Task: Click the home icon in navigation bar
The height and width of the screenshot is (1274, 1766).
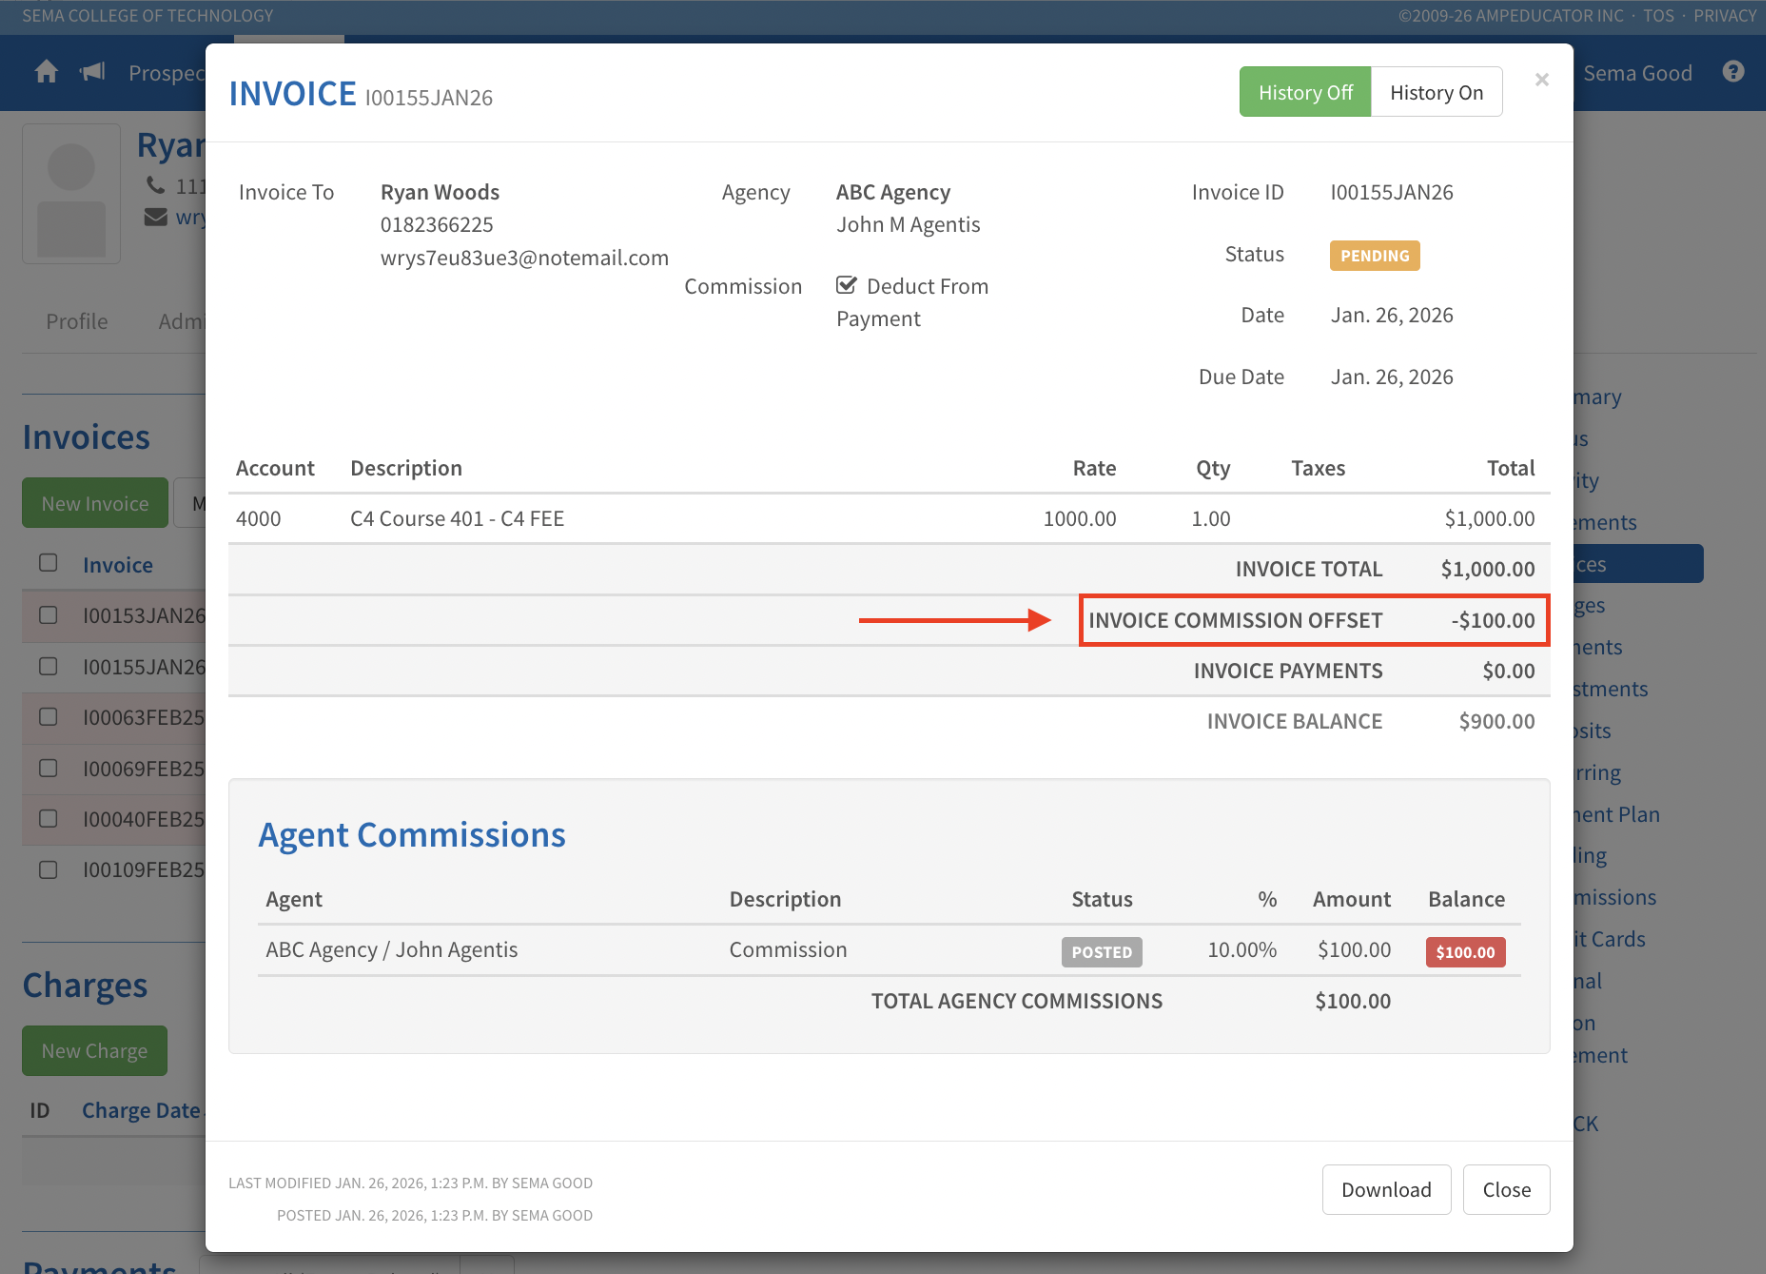Action: [46, 72]
